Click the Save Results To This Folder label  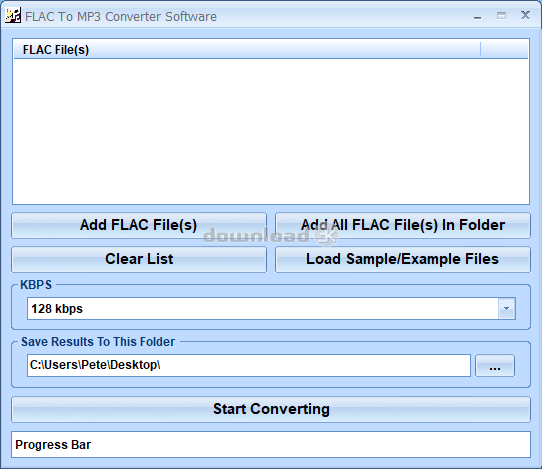98,342
